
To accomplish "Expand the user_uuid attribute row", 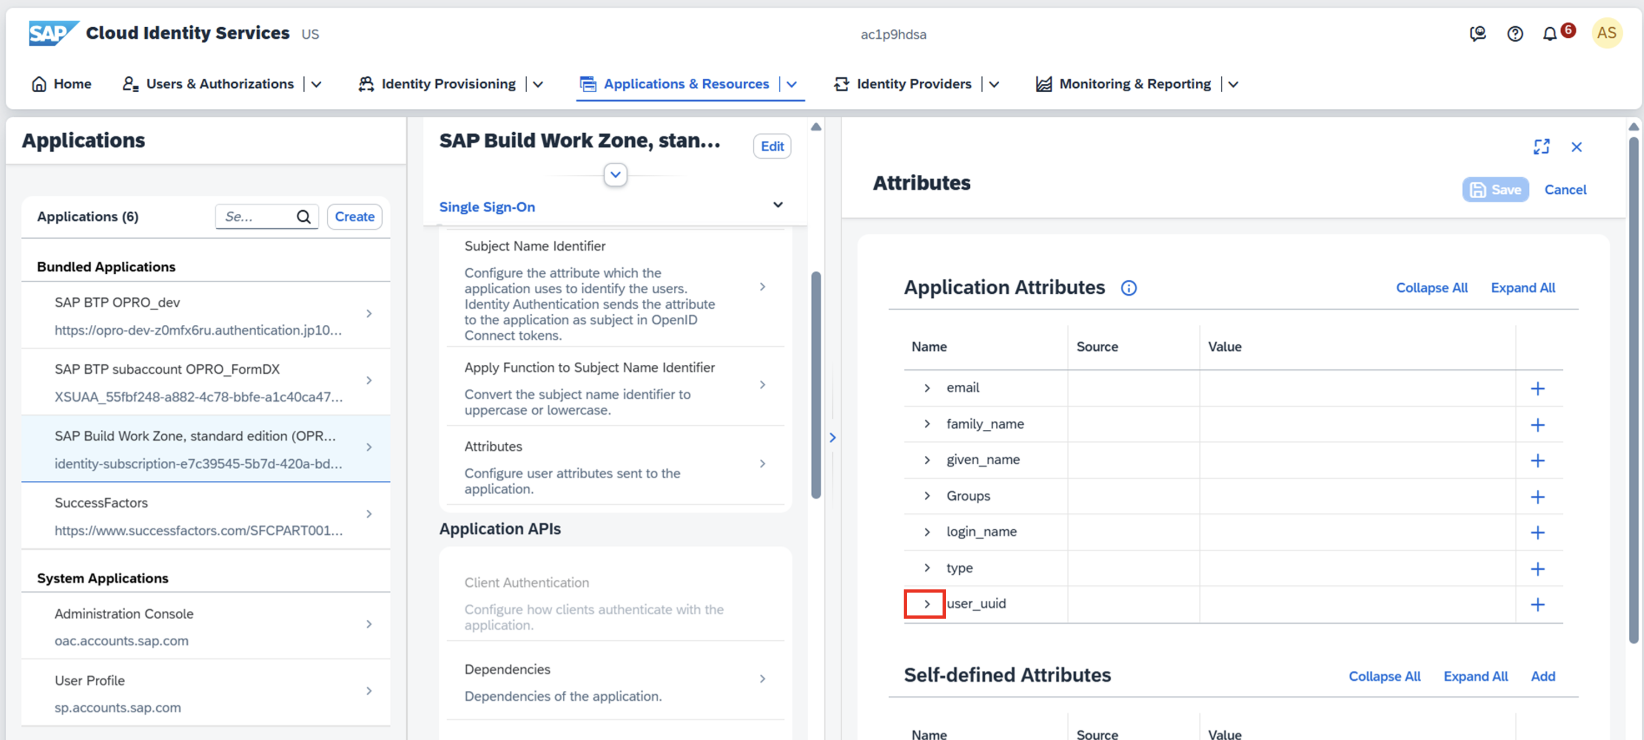I will point(926,604).
